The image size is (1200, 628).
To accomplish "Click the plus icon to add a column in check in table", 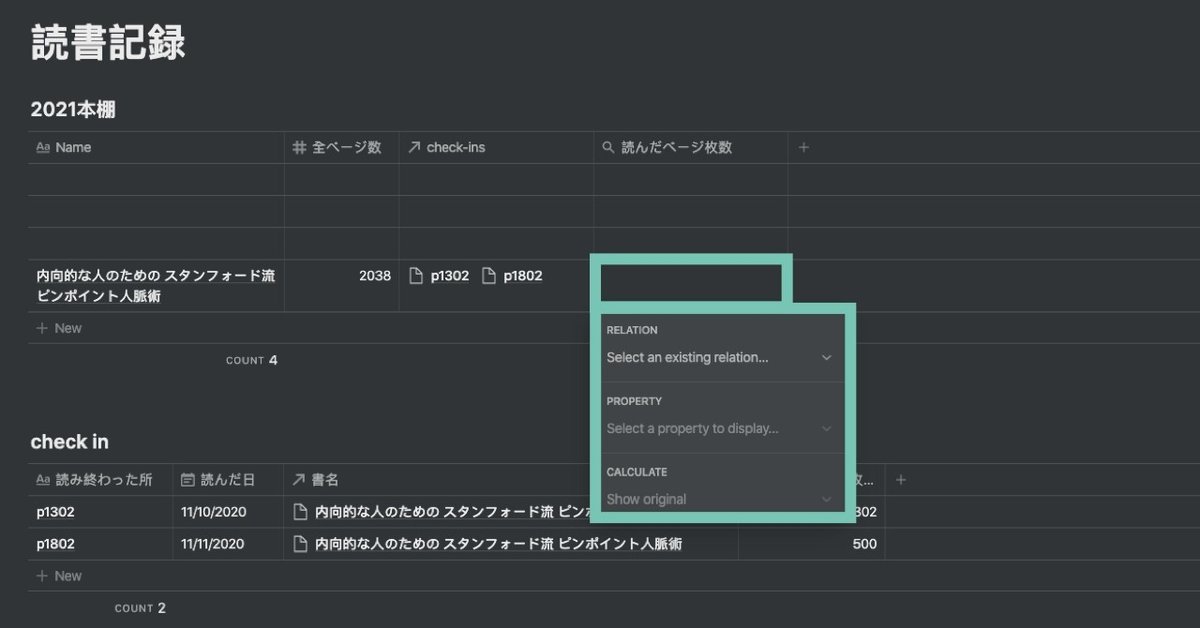I will click(x=900, y=480).
